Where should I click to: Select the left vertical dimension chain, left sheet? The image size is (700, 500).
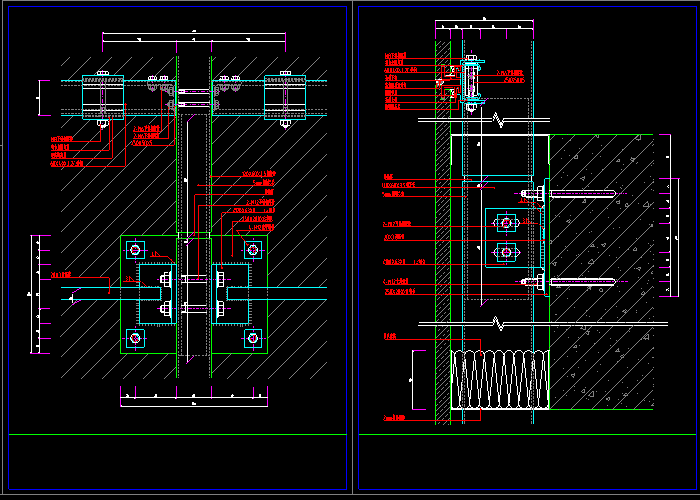pyautogui.click(x=35, y=295)
